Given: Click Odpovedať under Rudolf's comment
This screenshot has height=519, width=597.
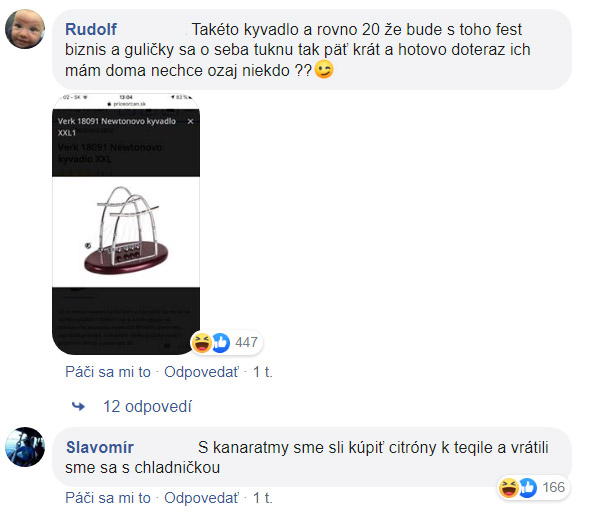Looking at the screenshot, I should point(201,372).
